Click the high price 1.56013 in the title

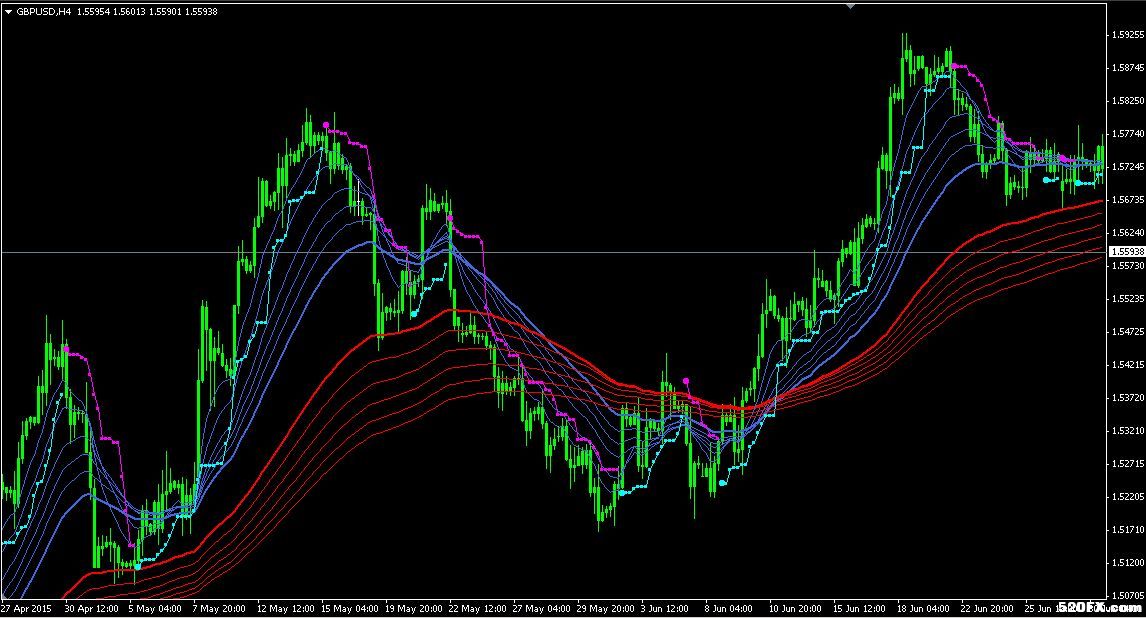pos(129,12)
